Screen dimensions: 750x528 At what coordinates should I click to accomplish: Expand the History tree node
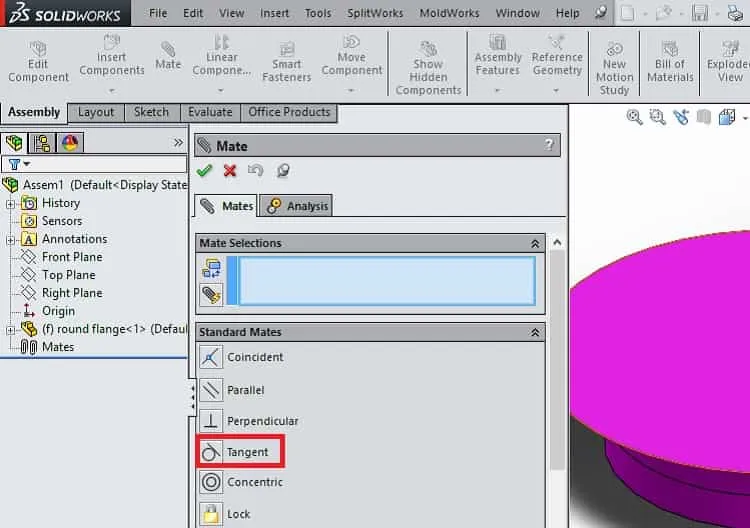10,204
